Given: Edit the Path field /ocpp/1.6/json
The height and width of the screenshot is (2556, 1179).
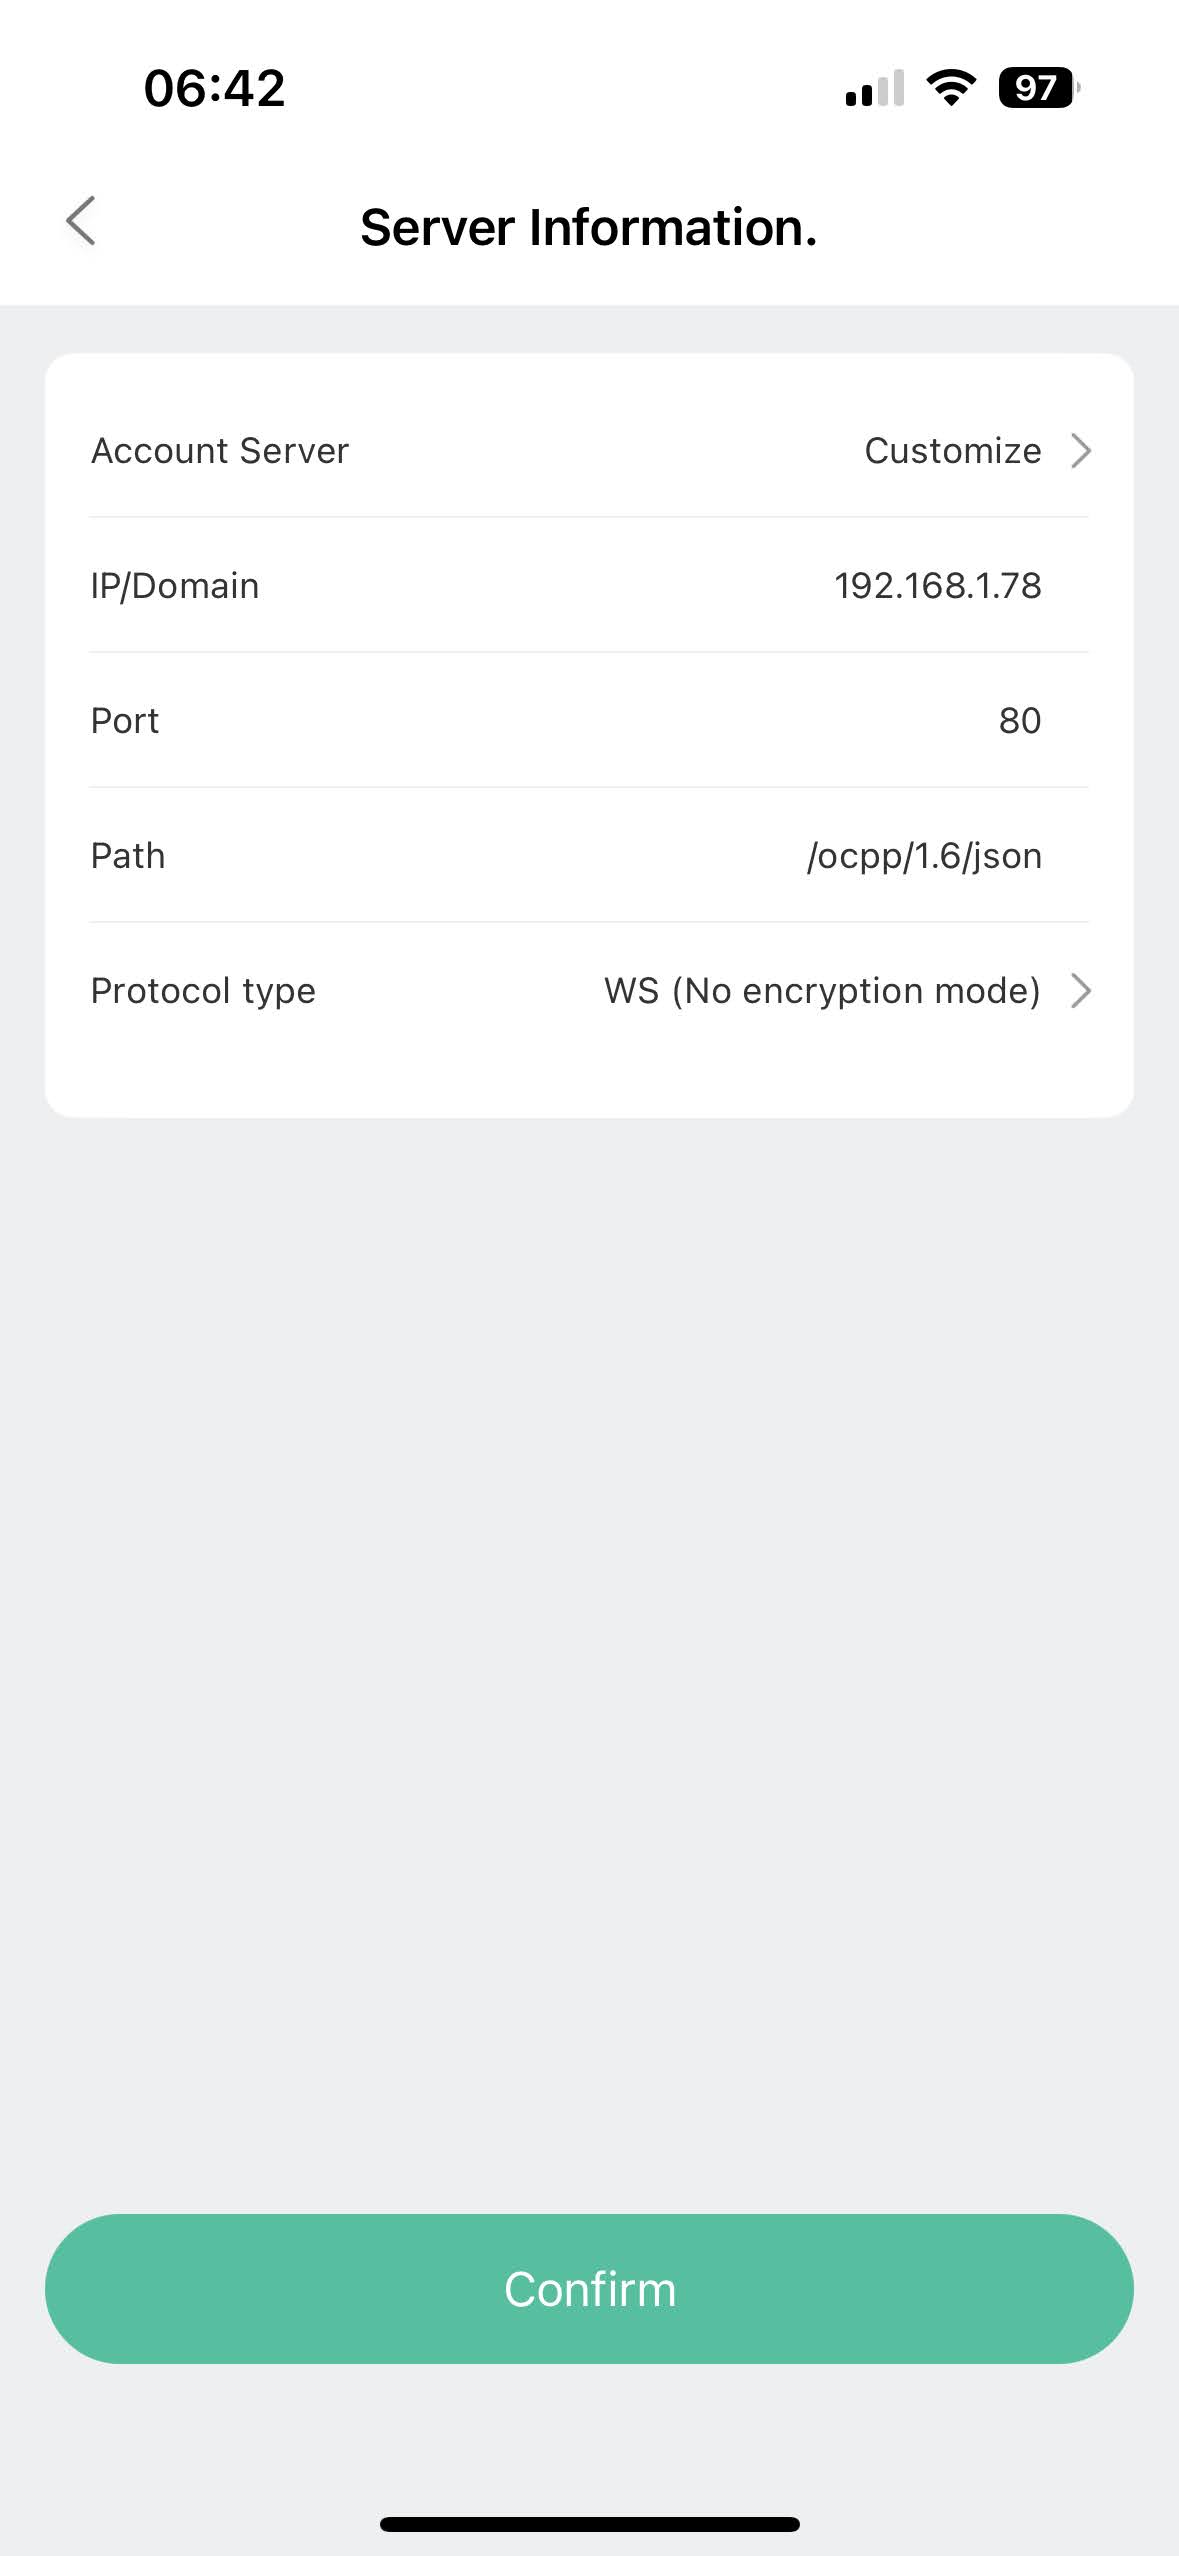Looking at the screenshot, I should pos(924,856).
